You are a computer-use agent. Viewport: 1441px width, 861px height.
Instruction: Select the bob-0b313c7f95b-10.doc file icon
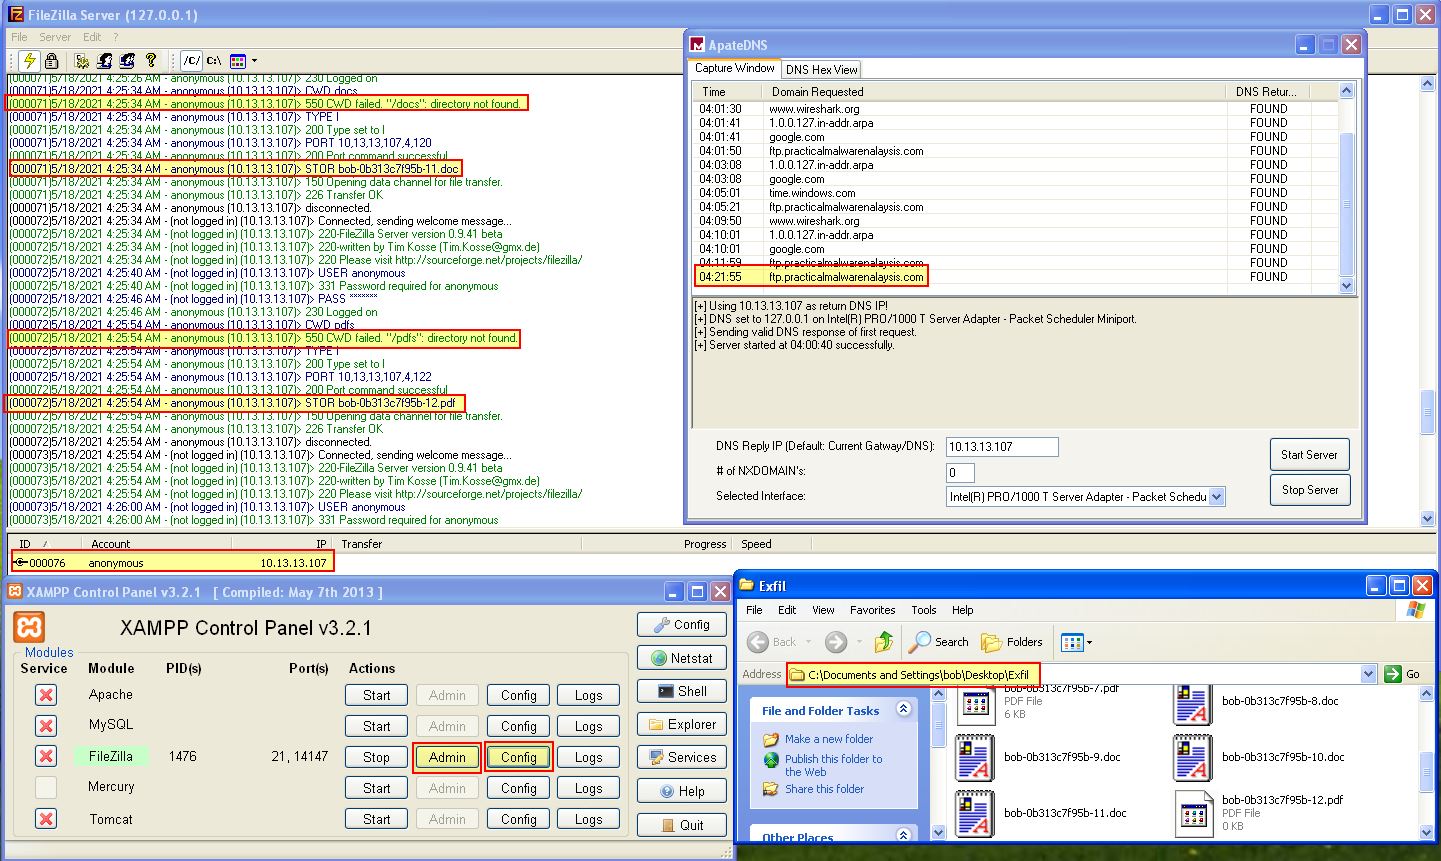(x=1193, y=757)
